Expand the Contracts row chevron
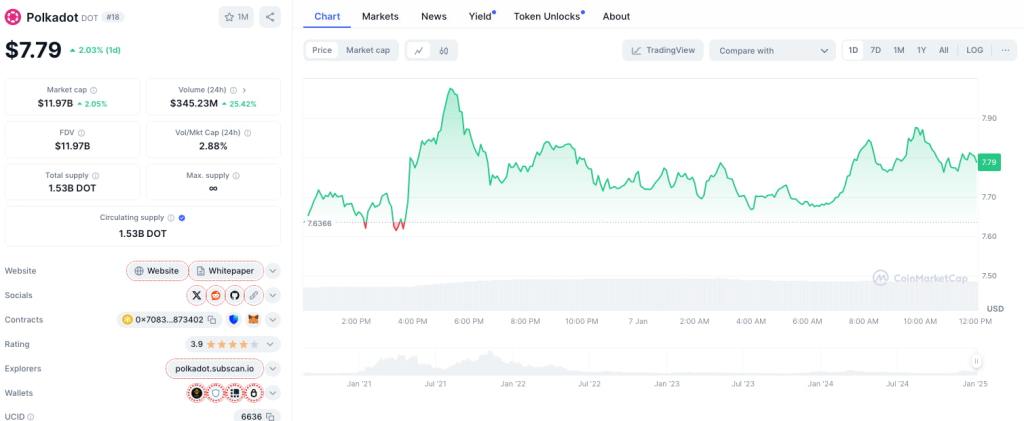This screenshot has height=421, width=1024. coord(273,320)
